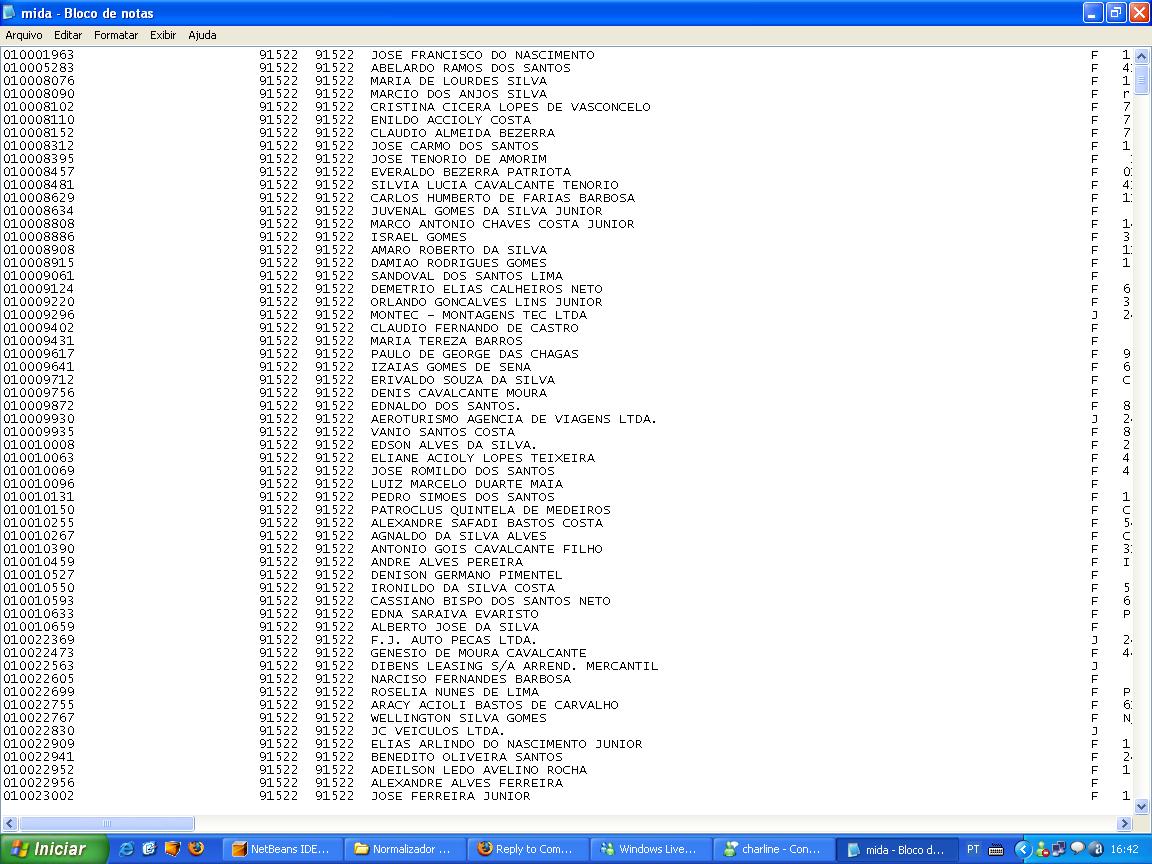
Task: Click the code 010005283
Action: (39, 68)
